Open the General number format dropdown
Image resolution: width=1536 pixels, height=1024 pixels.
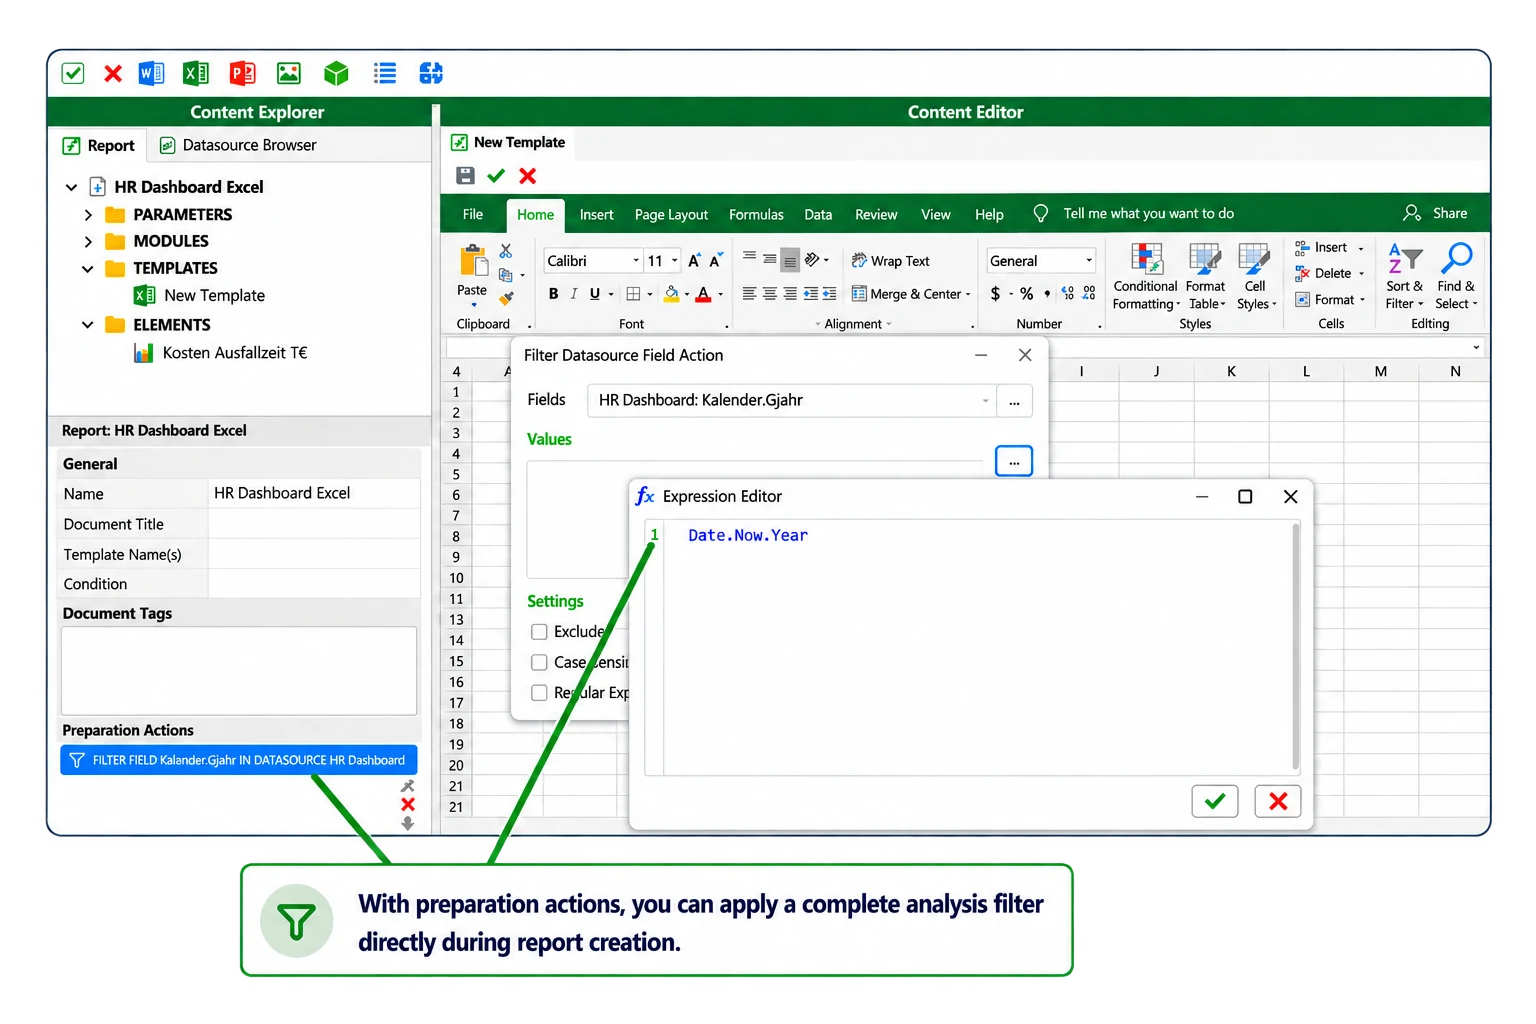click(1089, 261)
